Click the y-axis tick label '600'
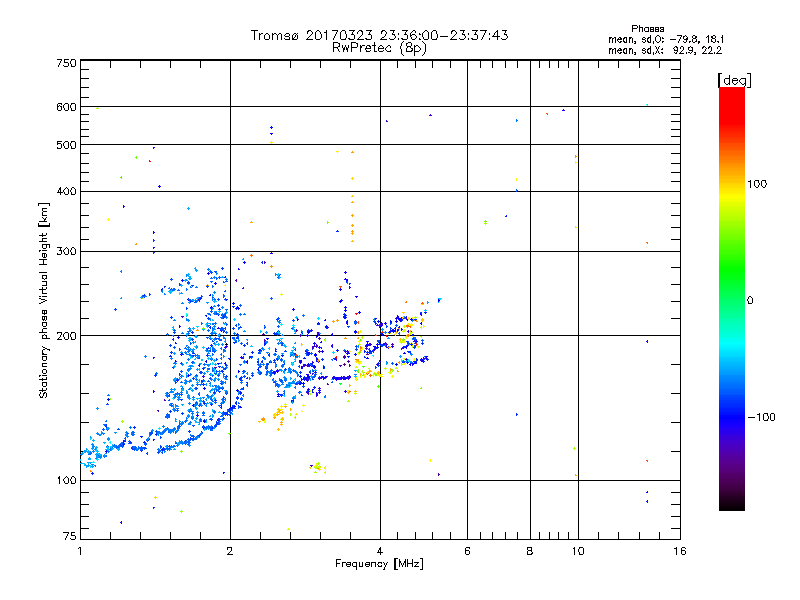The image size is (800, 600). (66, 107)
